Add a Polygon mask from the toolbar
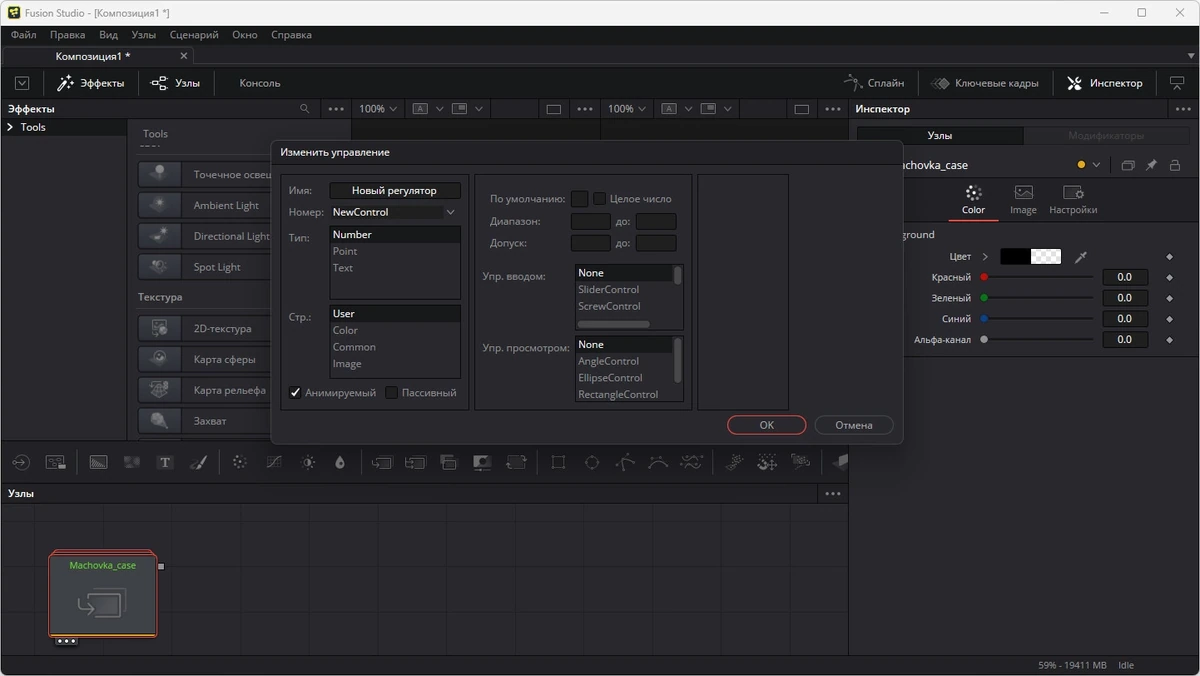Screen dimensions: 1200x676 (x=625, y=462)
